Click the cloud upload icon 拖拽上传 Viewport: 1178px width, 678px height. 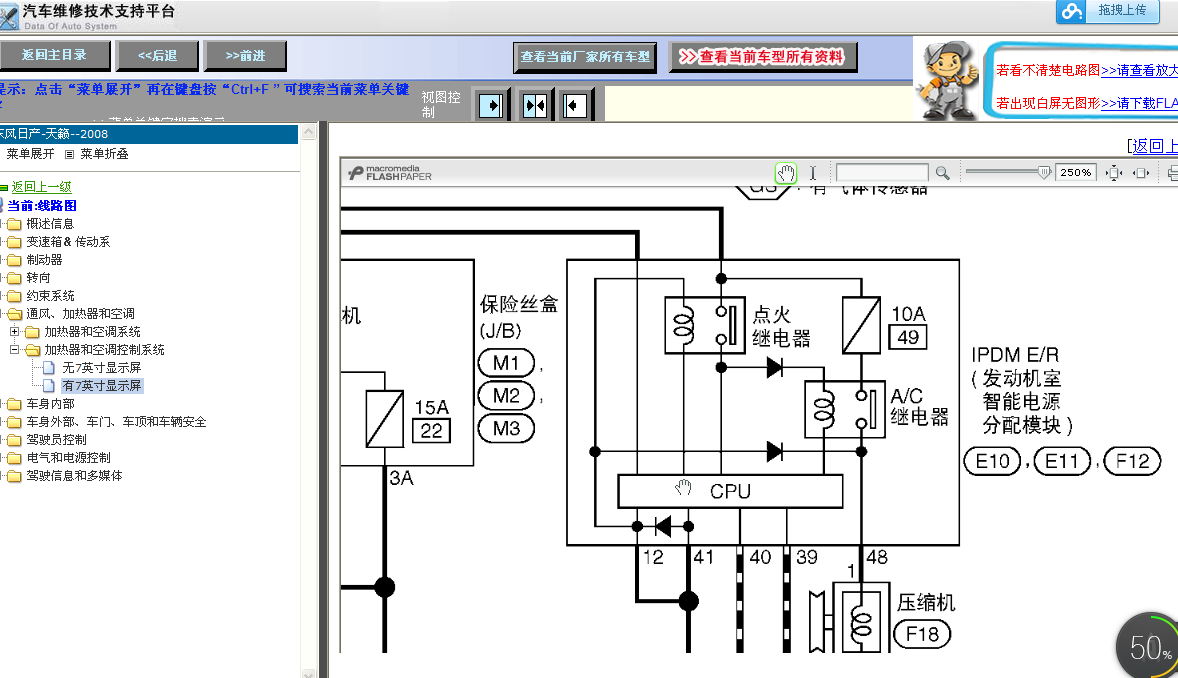(x=1071, y=11)
